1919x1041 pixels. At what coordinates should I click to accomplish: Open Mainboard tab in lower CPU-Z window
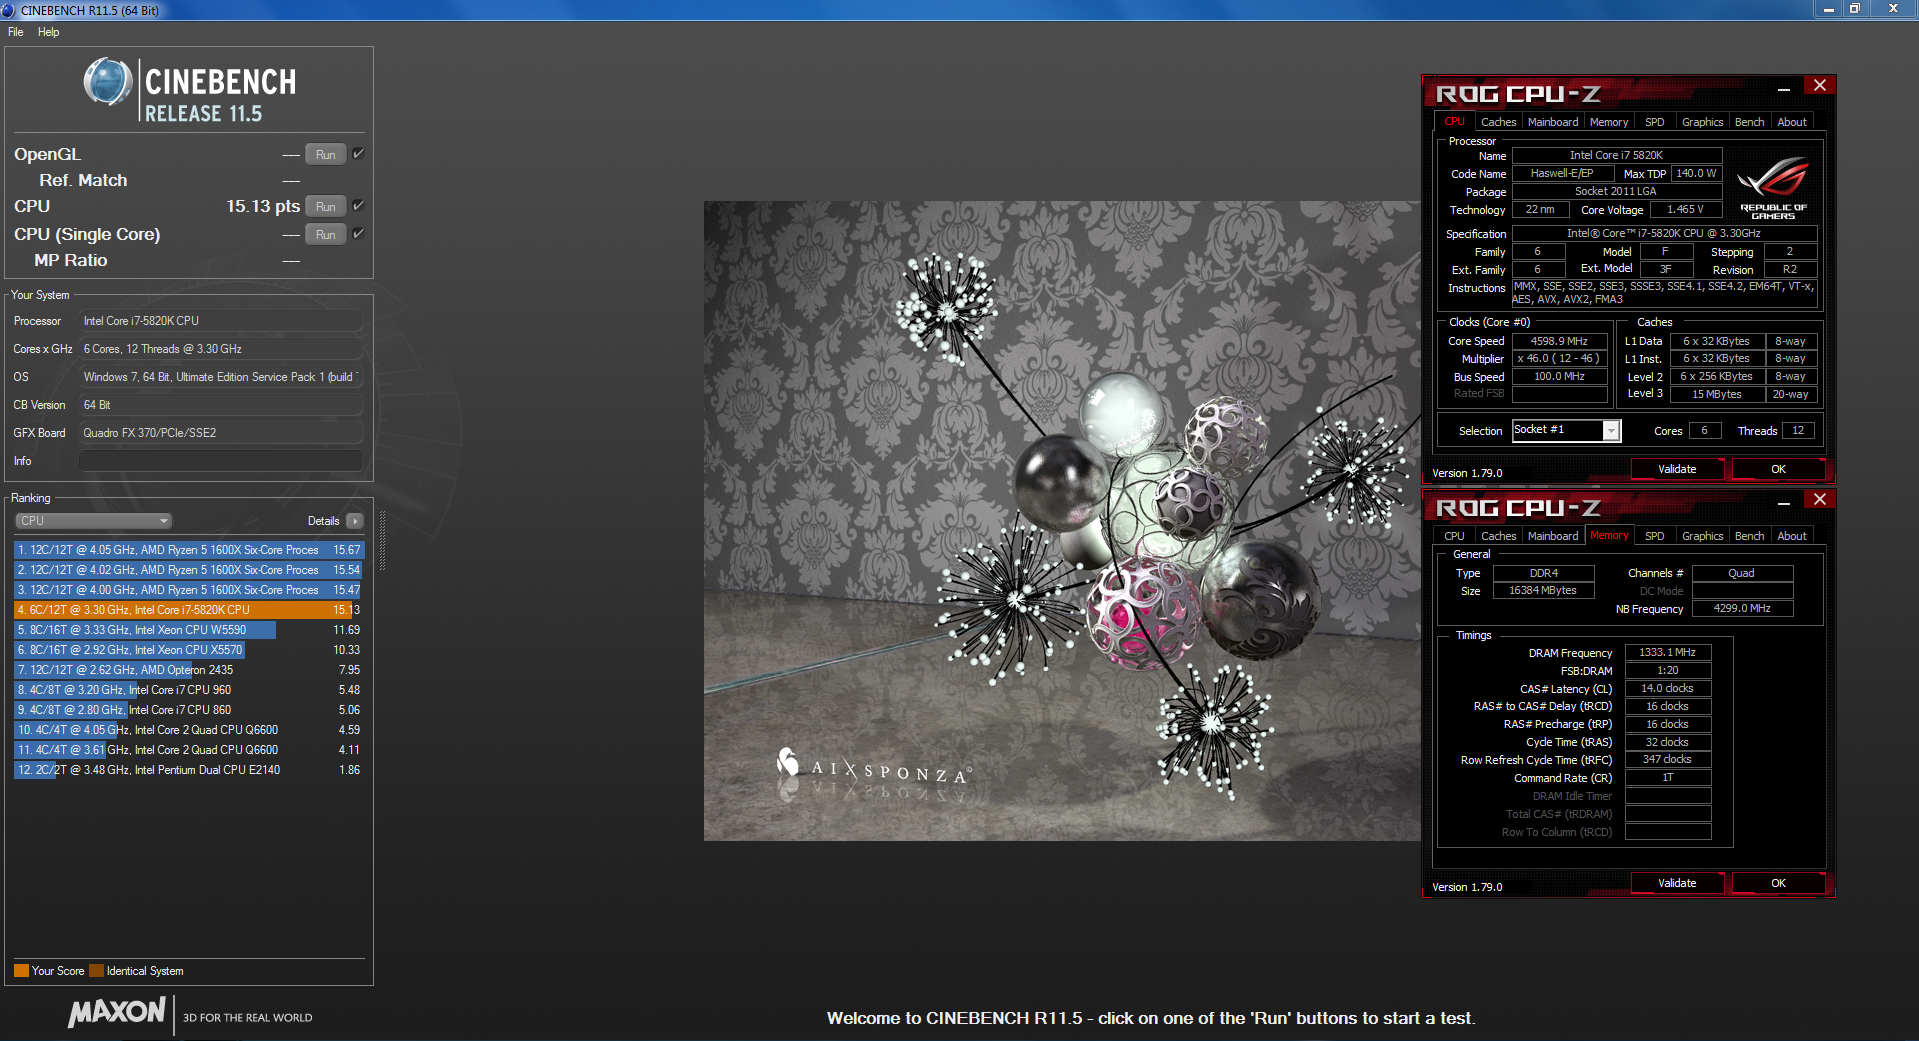point(1553,536)
